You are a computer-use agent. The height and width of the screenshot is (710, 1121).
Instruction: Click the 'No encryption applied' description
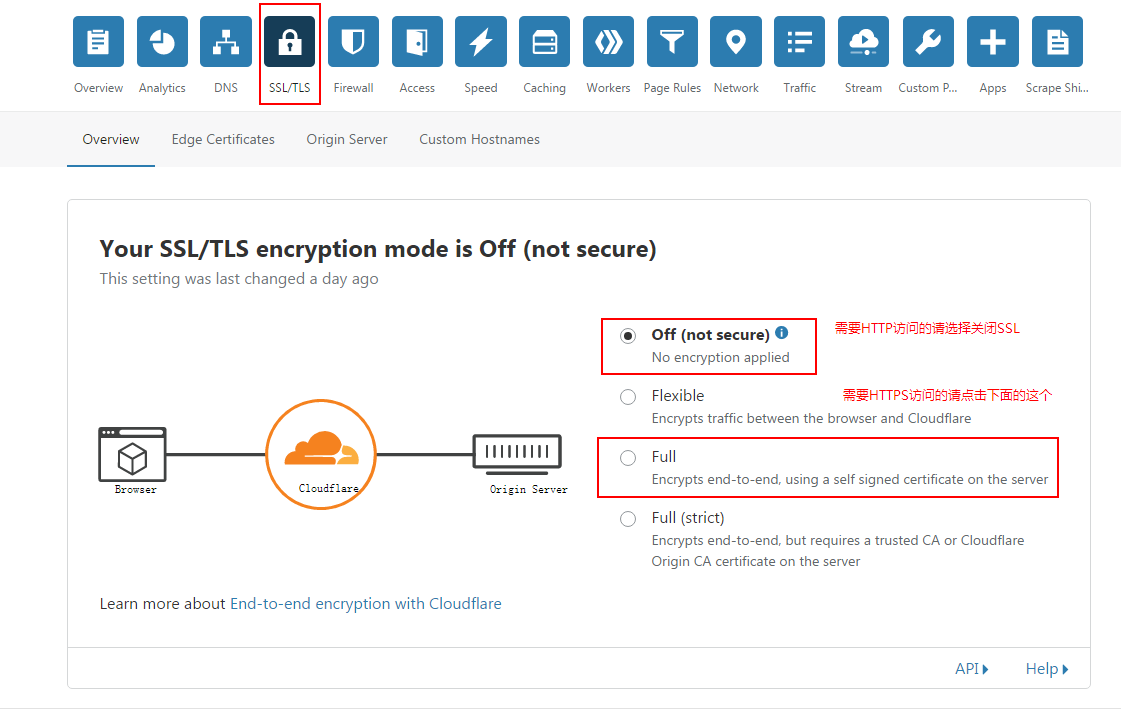point(721,358)
